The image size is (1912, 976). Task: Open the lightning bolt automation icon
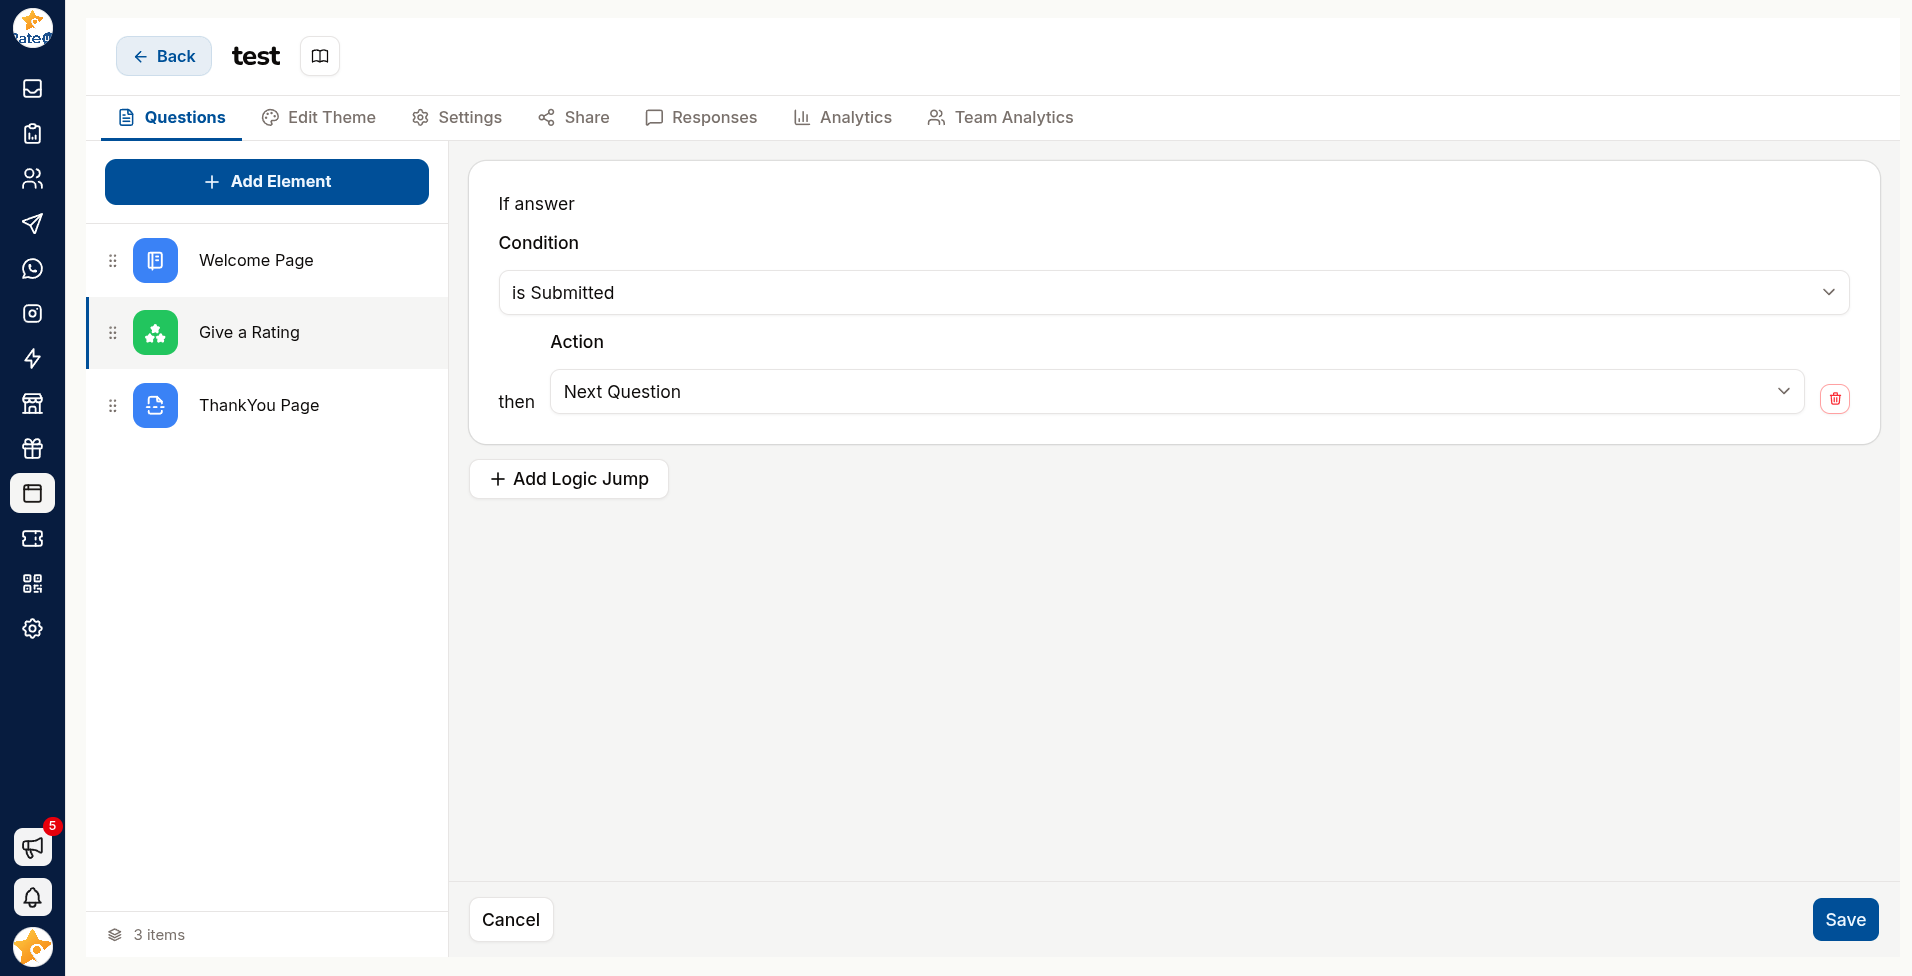coord(32,359)
